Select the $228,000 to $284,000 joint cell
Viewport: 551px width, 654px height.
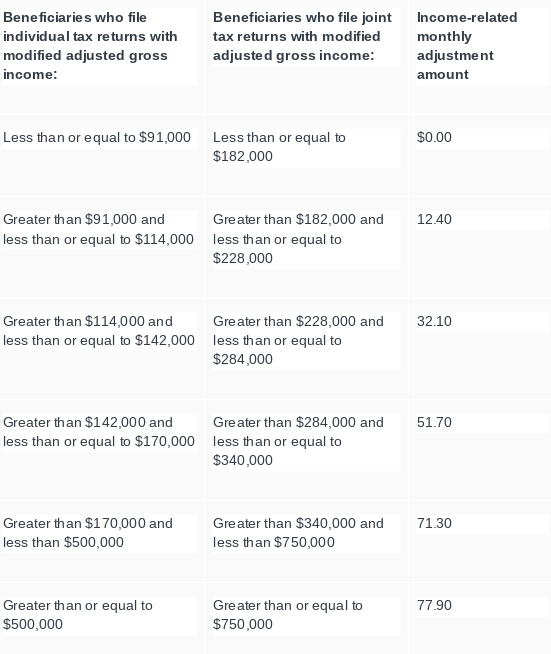pos(306,341)
